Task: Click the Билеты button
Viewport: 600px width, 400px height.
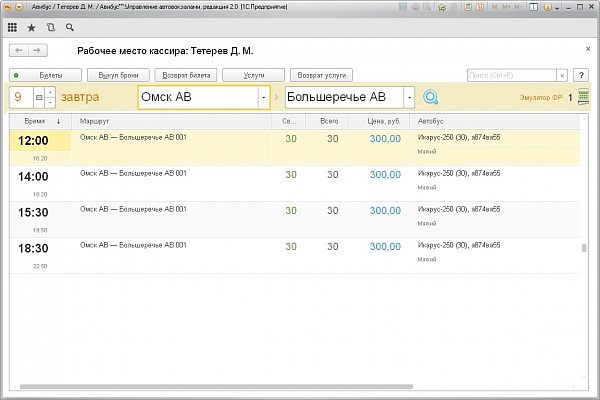Action: pyautogui.click(x=43, y=75)
